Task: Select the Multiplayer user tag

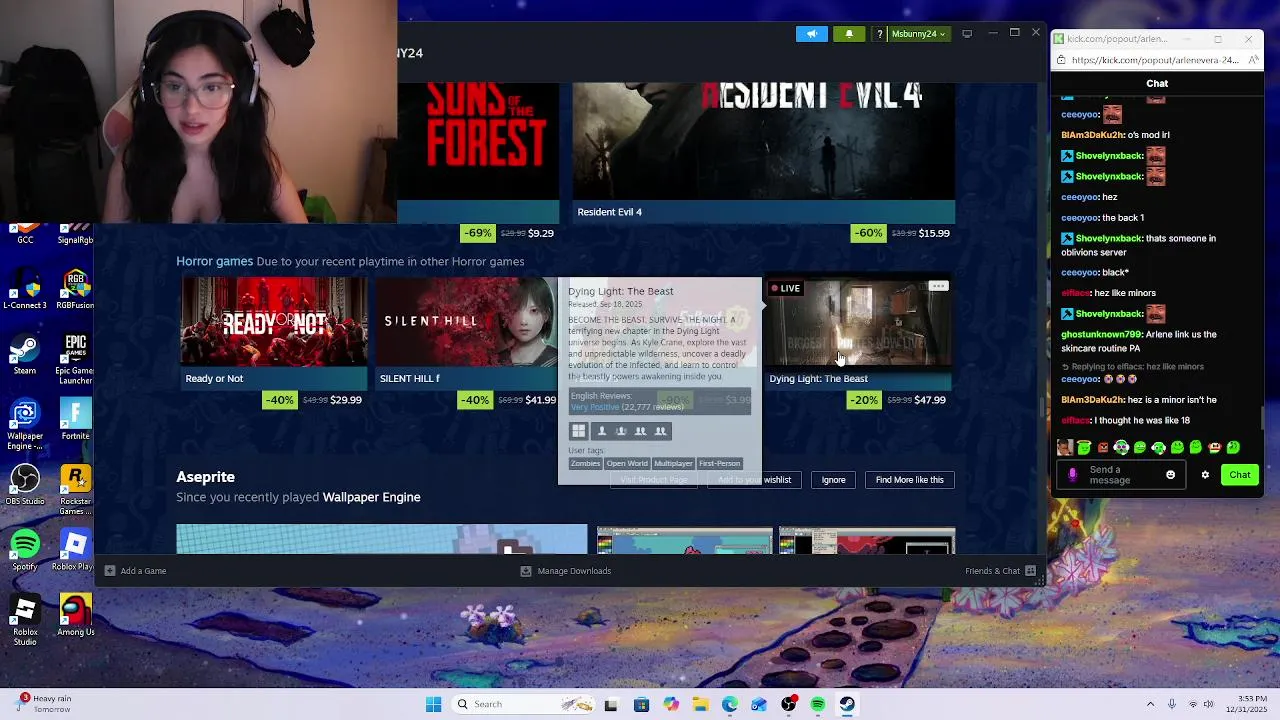Action: pyautogui.click(x=673, y=464)
